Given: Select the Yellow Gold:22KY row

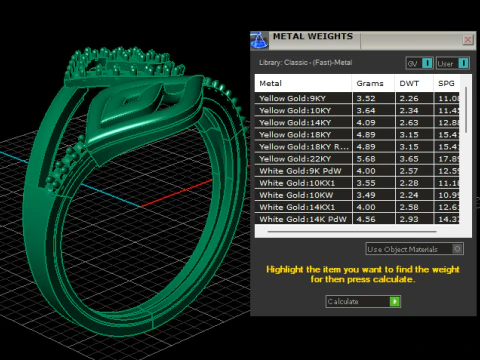Looking at the screenshot, I should click(357, 159).
